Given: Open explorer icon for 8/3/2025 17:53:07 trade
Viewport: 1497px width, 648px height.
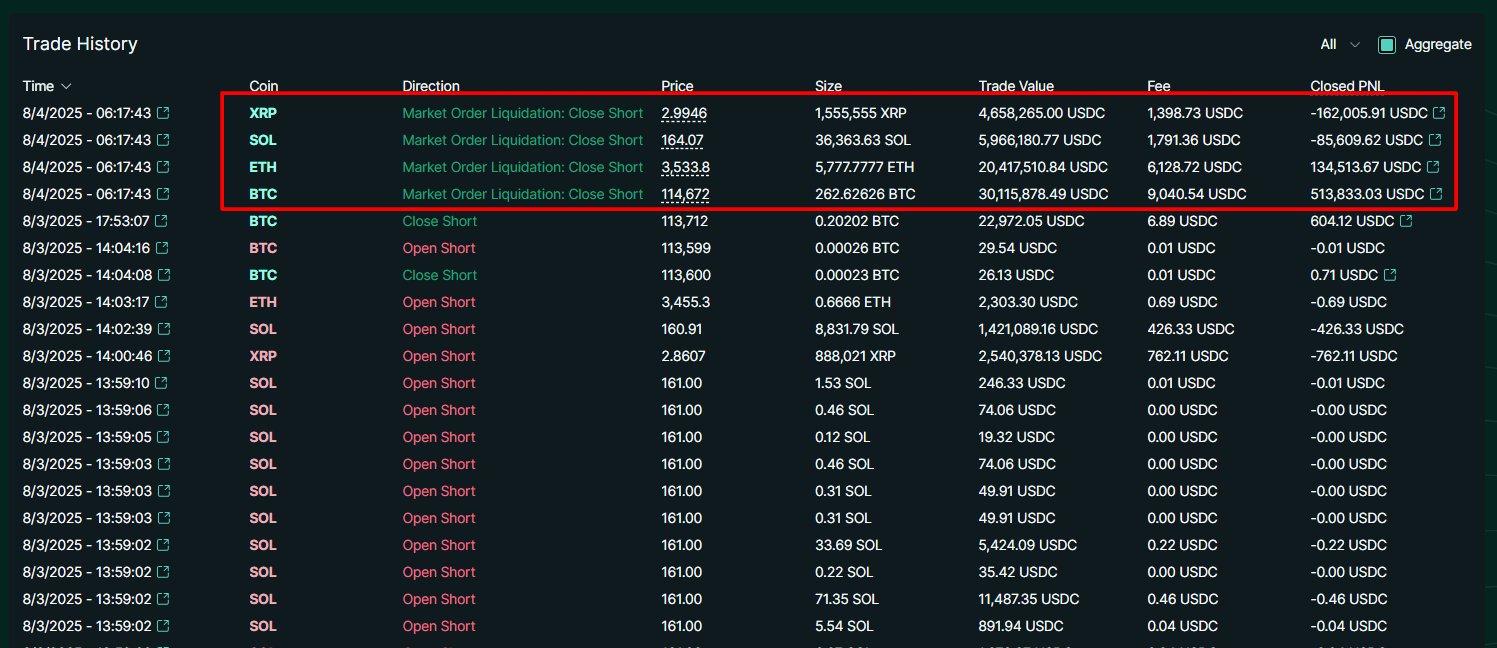Looking at the screenshot, I should click(x=162, y=221).
